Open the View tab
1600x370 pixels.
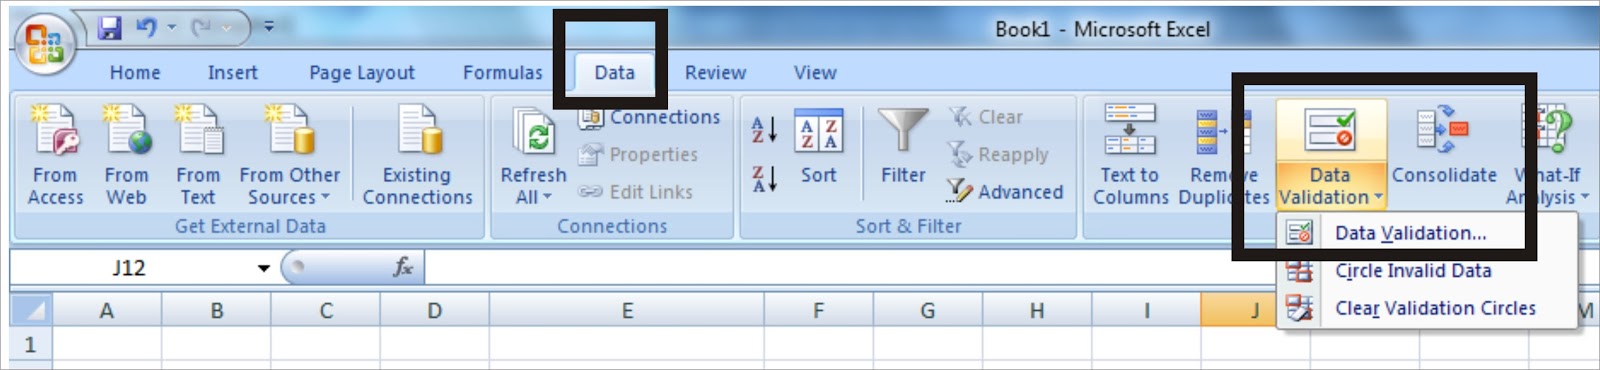(x=815, y=73)
